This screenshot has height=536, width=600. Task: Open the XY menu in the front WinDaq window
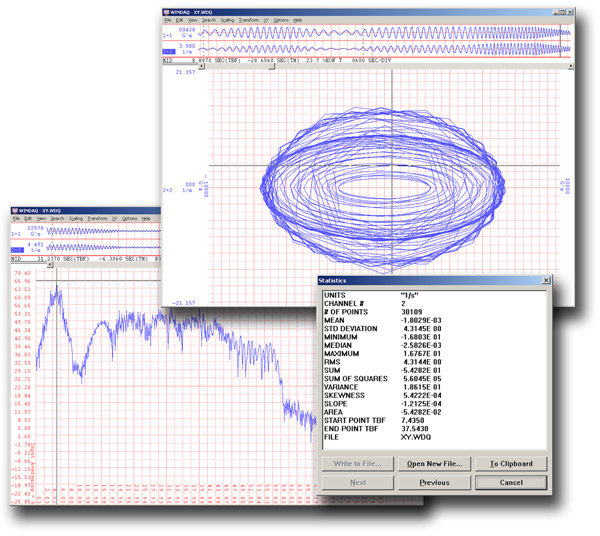point(266,20)
